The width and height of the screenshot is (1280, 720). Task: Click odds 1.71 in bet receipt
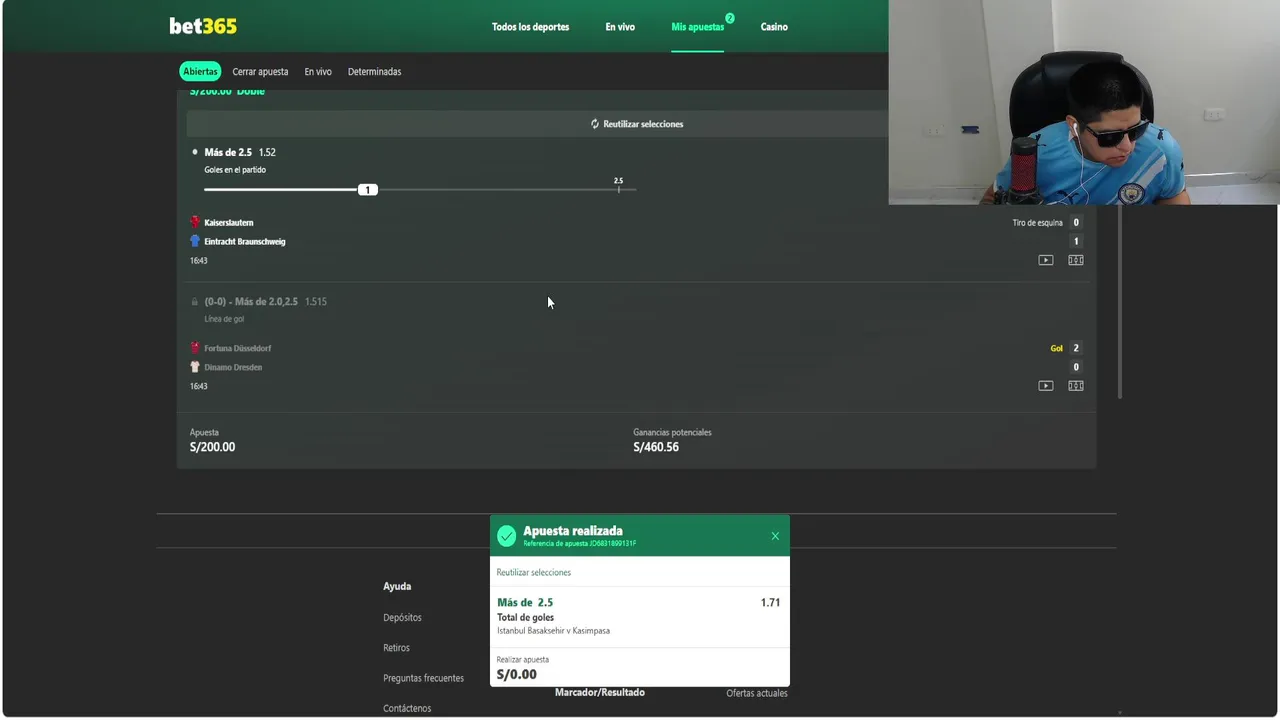tap(770, 602)
